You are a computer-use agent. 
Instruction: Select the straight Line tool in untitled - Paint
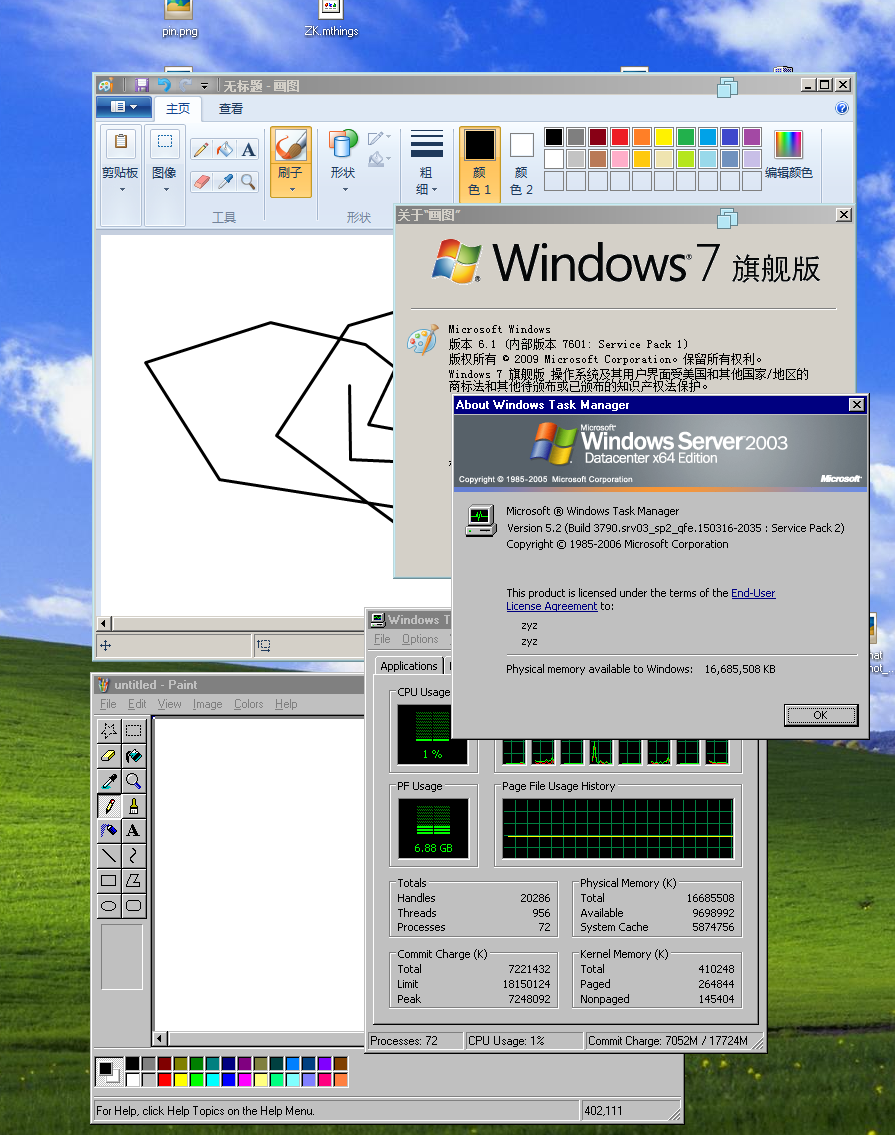[109, 856]
